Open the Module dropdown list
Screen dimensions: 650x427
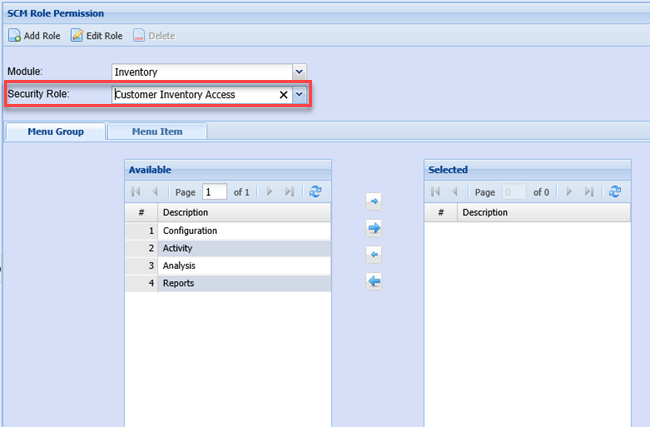pos(298,72)
